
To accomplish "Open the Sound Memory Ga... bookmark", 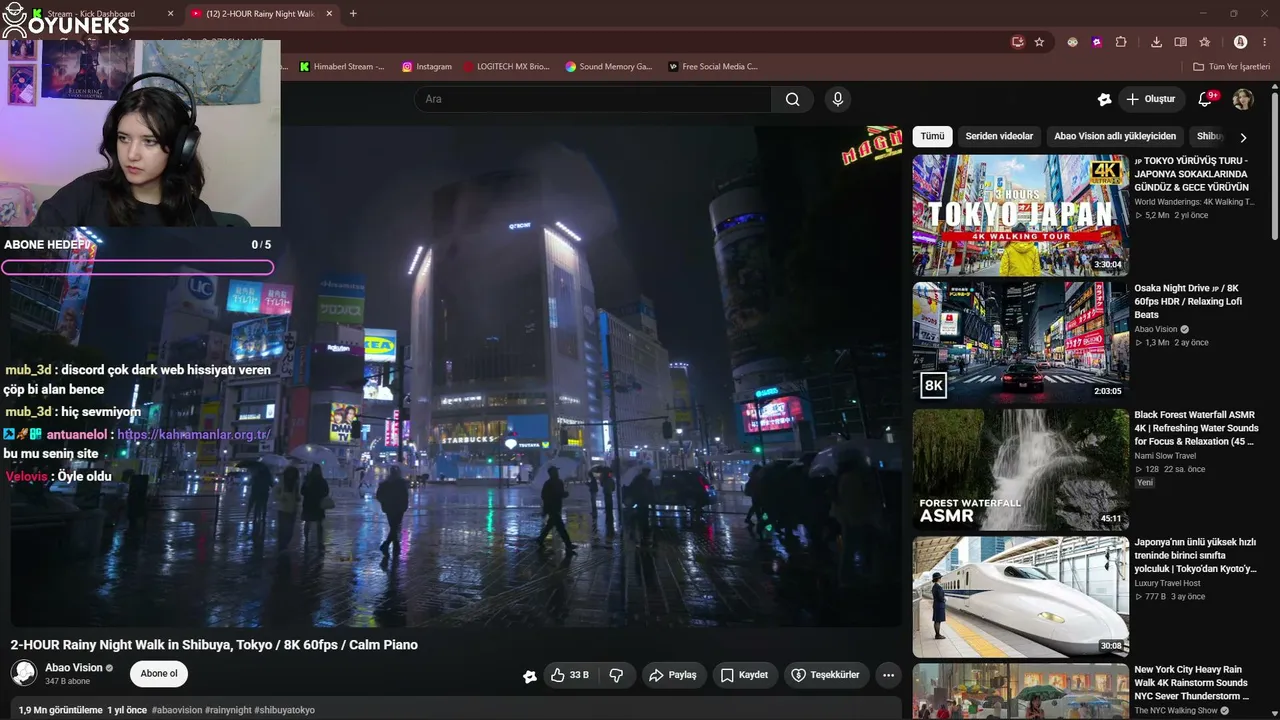I will (609, 67).
